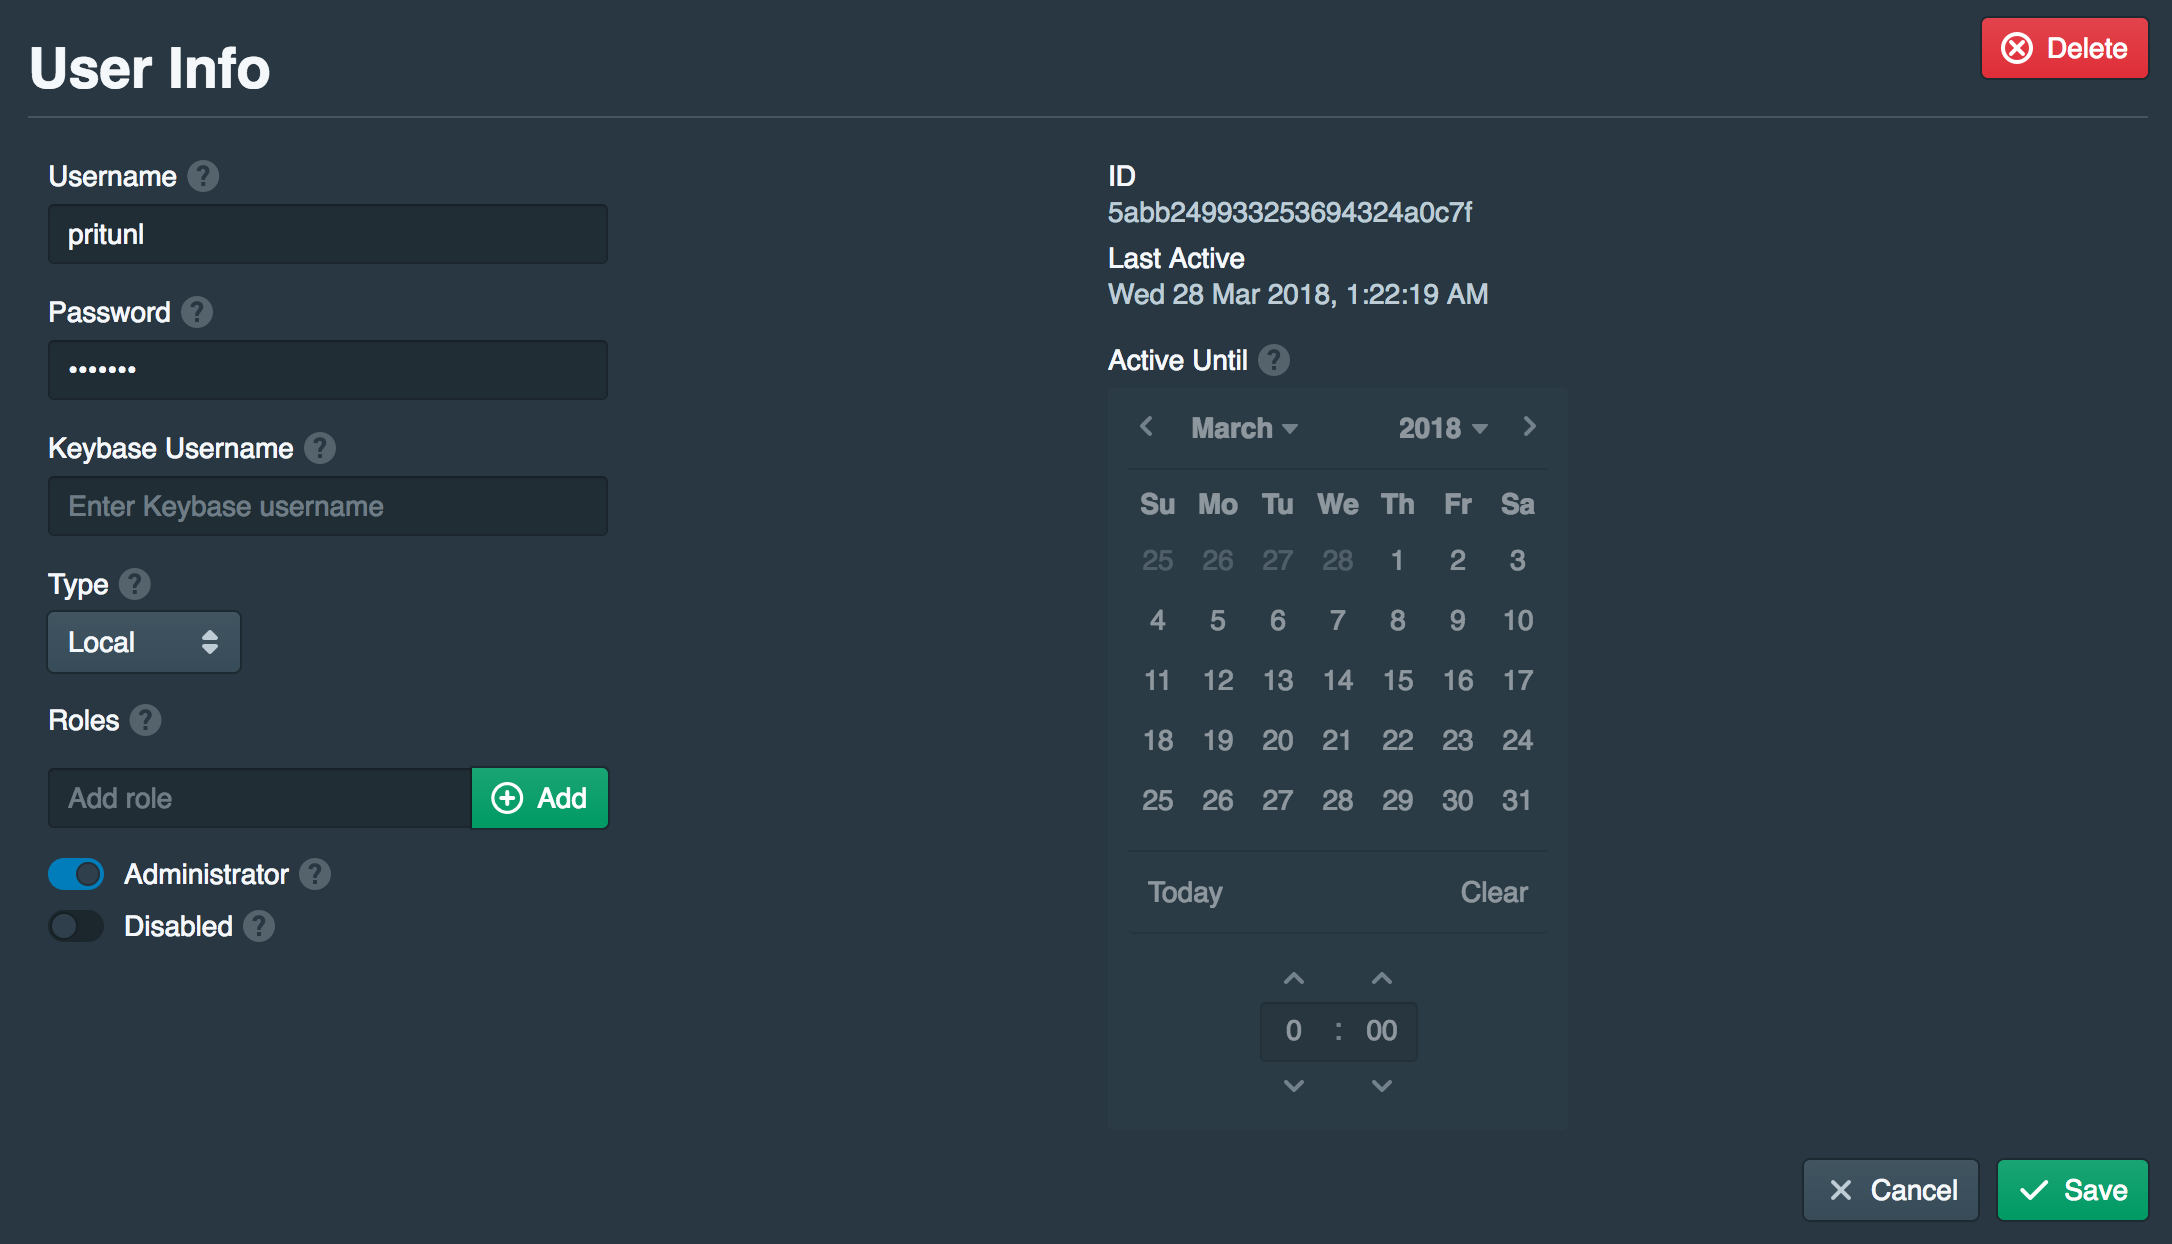This screenshot has height=1244, width=2172.
Task: Increase the hour with up arrow
Action: click(1294, 979)
